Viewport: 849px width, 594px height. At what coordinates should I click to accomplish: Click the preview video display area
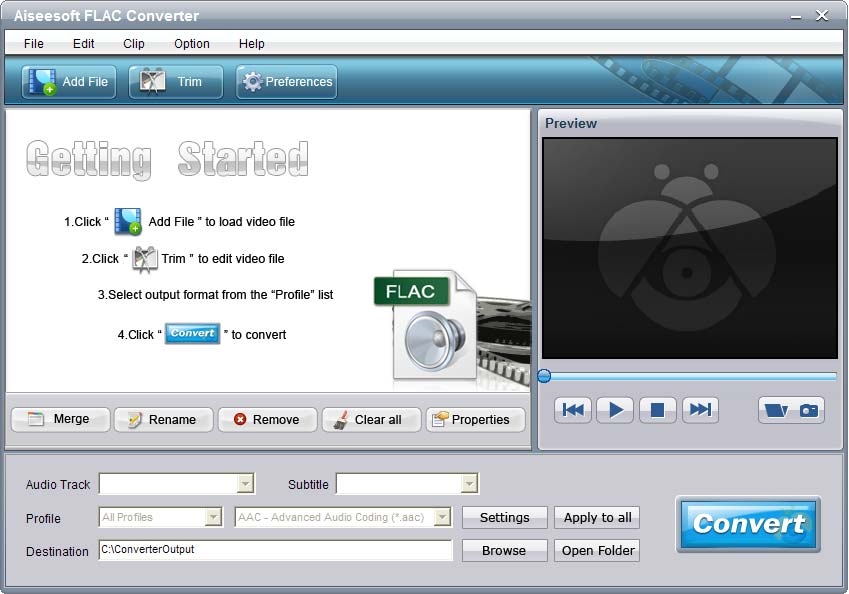[x=690, y=248]
